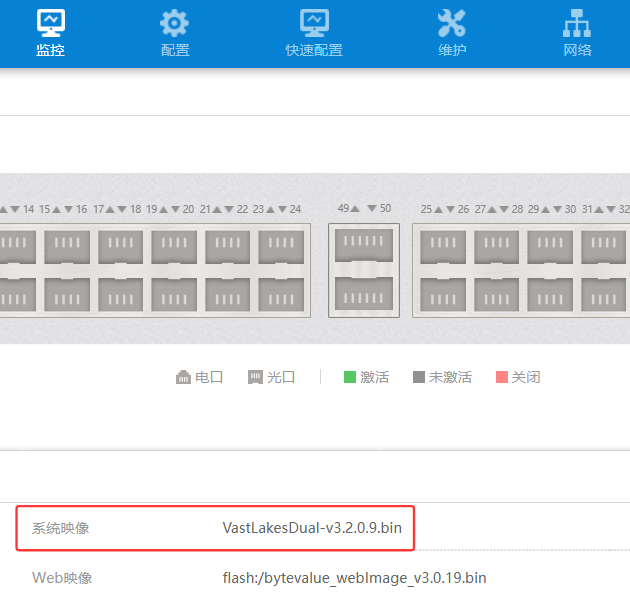Open the 监控 monitoring tab
Viewport: 630px width, 595px height.
click(50, 33)
